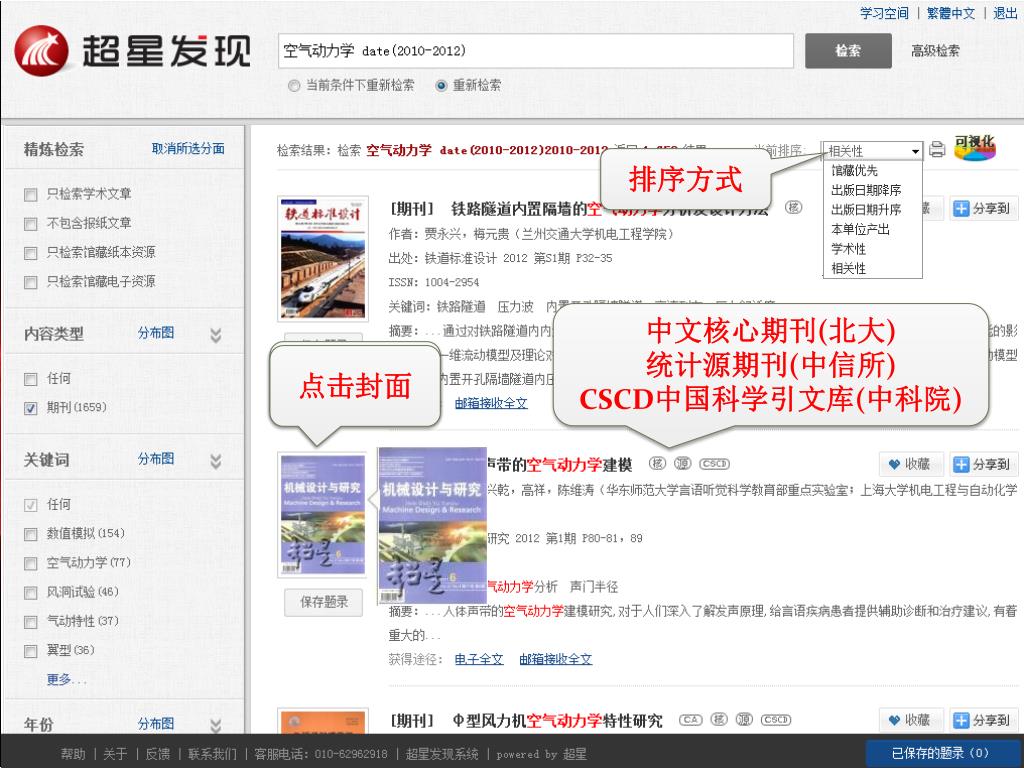Screen dimensions: 1024x768
Task: Click 收藏 for the 声带 result
Action: pos(910,464)
